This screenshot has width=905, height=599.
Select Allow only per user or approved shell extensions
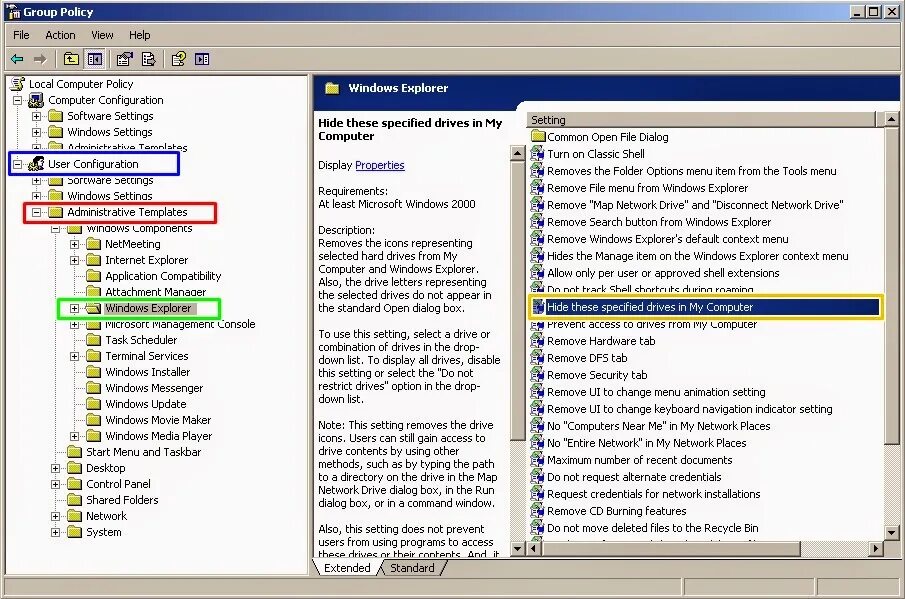pos(663,272)
